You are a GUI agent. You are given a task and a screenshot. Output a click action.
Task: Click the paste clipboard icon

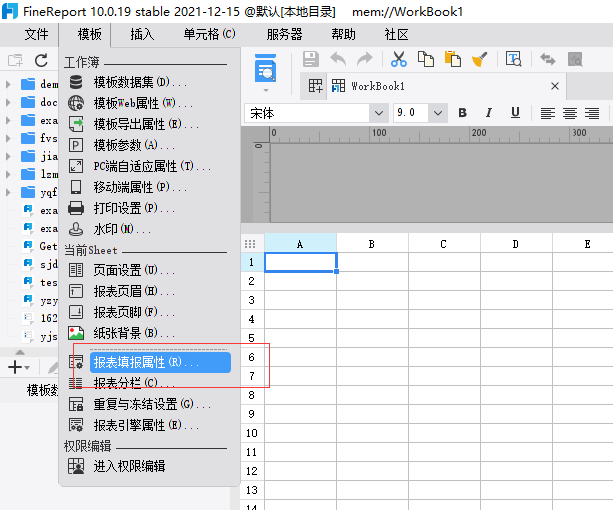coord(453,59)
